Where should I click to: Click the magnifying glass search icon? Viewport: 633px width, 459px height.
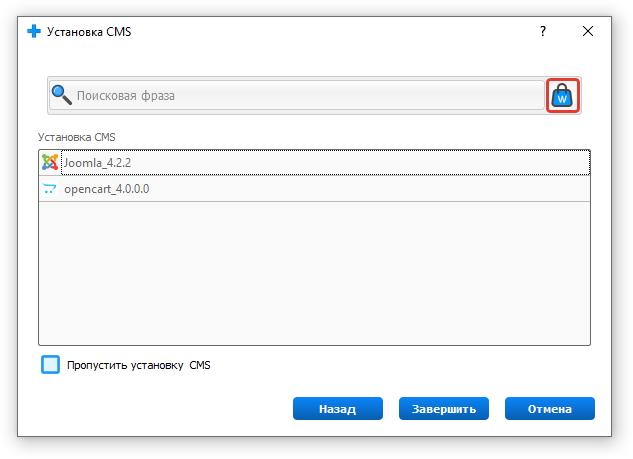pos(62,95)
